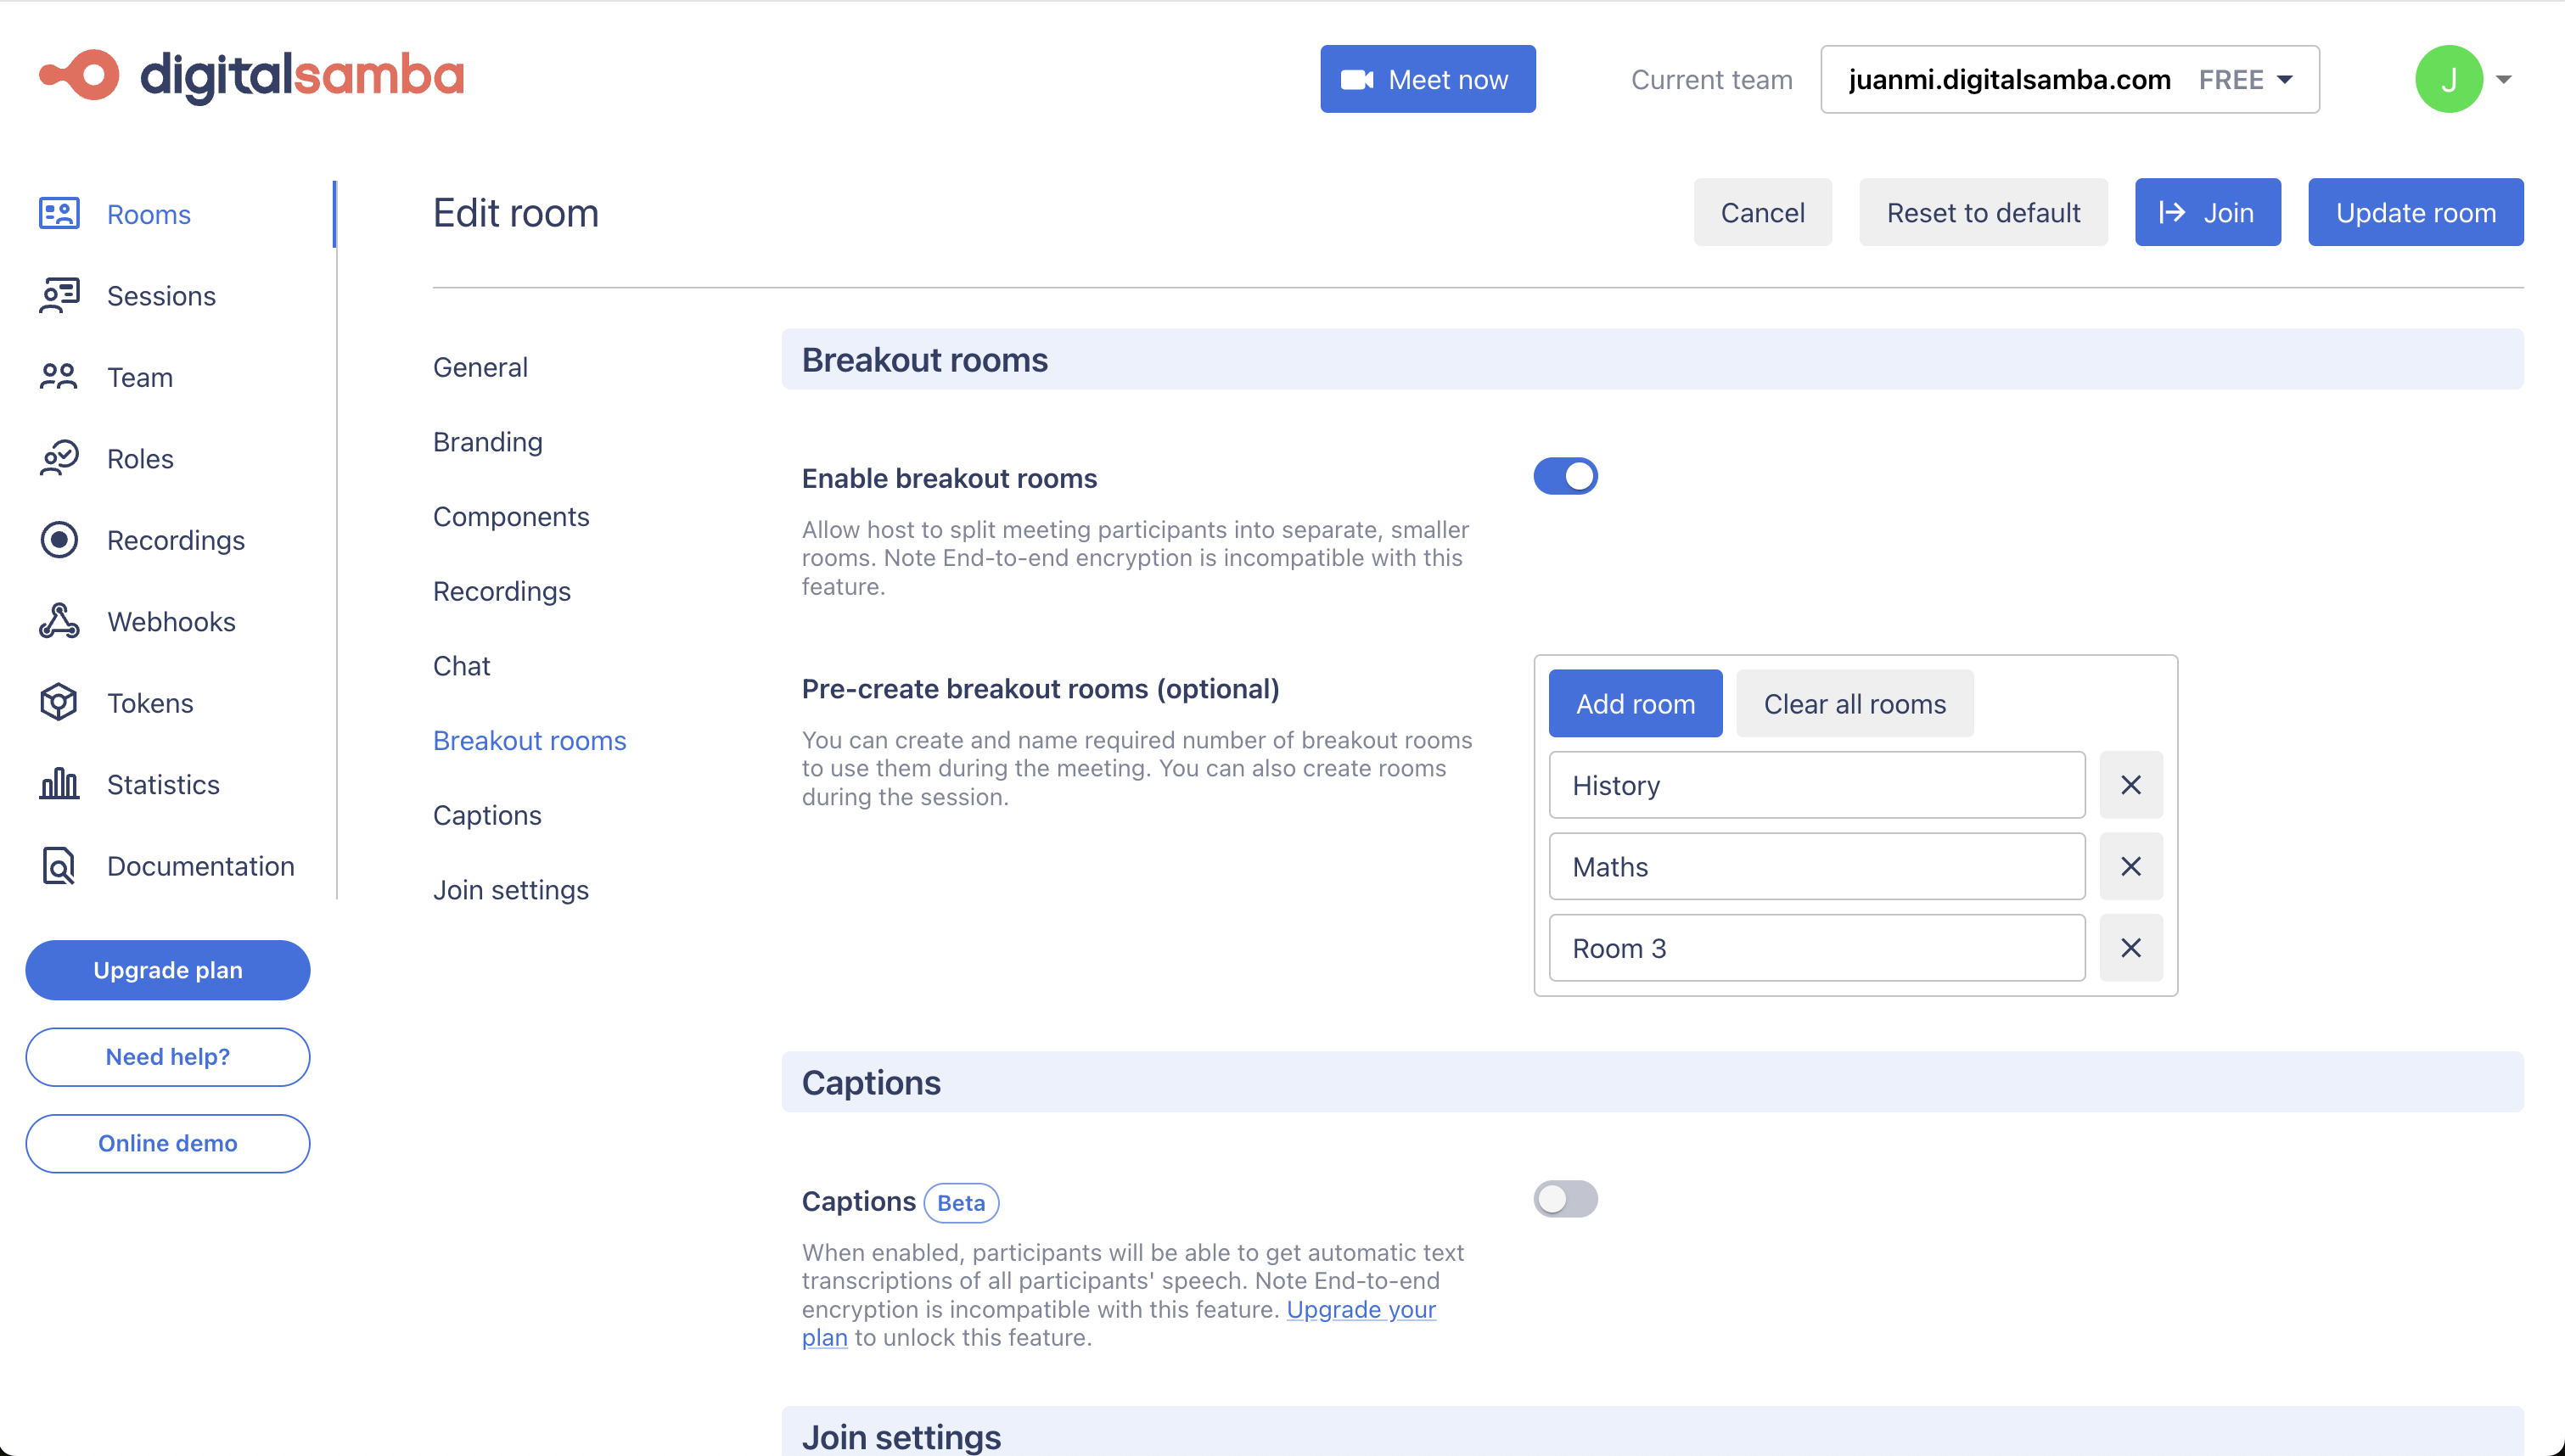Select the Recordings circle icon in sidebar

pos(59,540)
